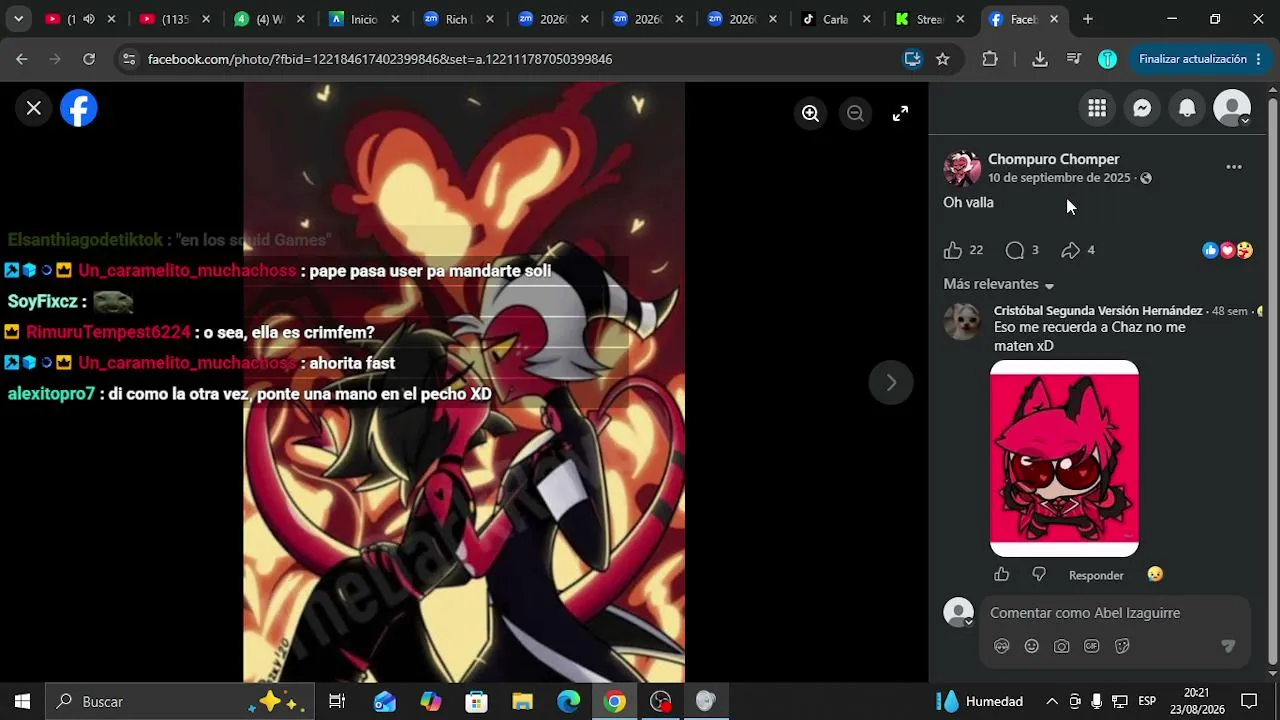1280x720 pixels.
Task: Dislike Cristóbal's comment
Action: 1039,574
